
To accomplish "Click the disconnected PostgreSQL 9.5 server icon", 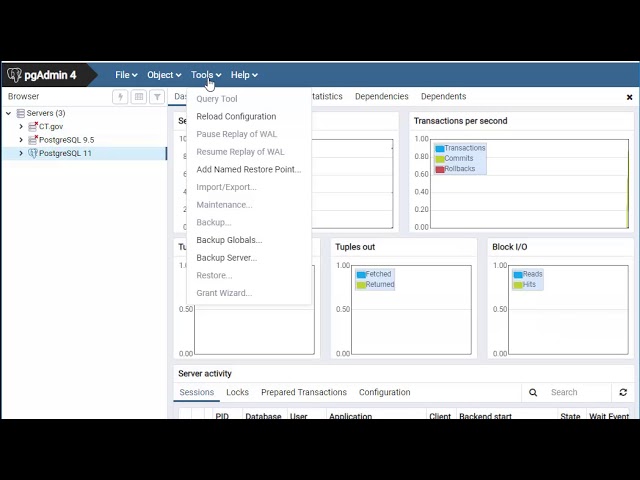I will pos(33,140).
